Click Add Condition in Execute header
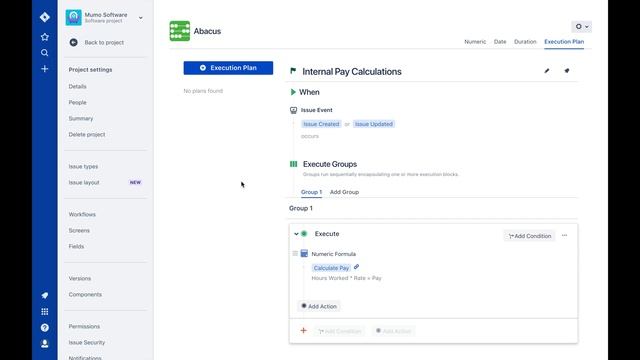 (529, 236)
